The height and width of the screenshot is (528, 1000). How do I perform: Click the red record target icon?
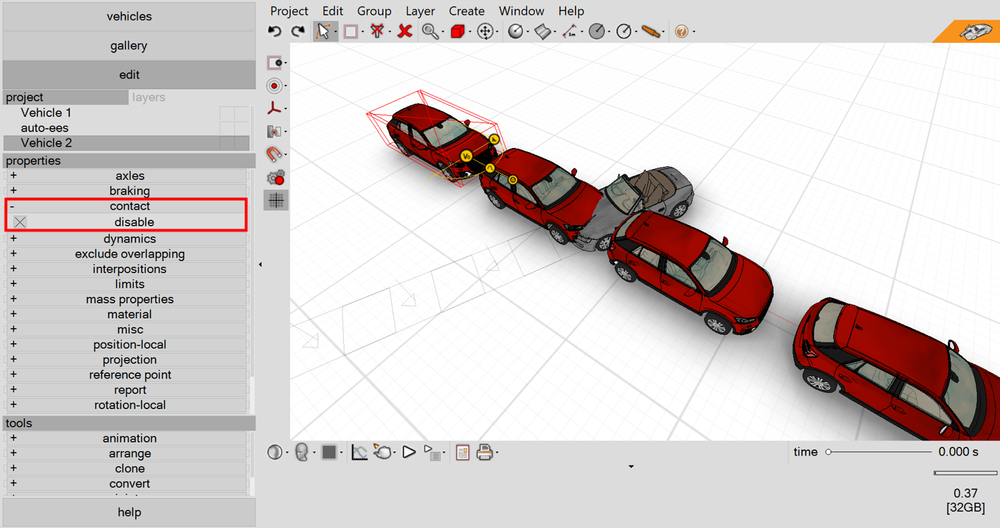click(274, 85)
